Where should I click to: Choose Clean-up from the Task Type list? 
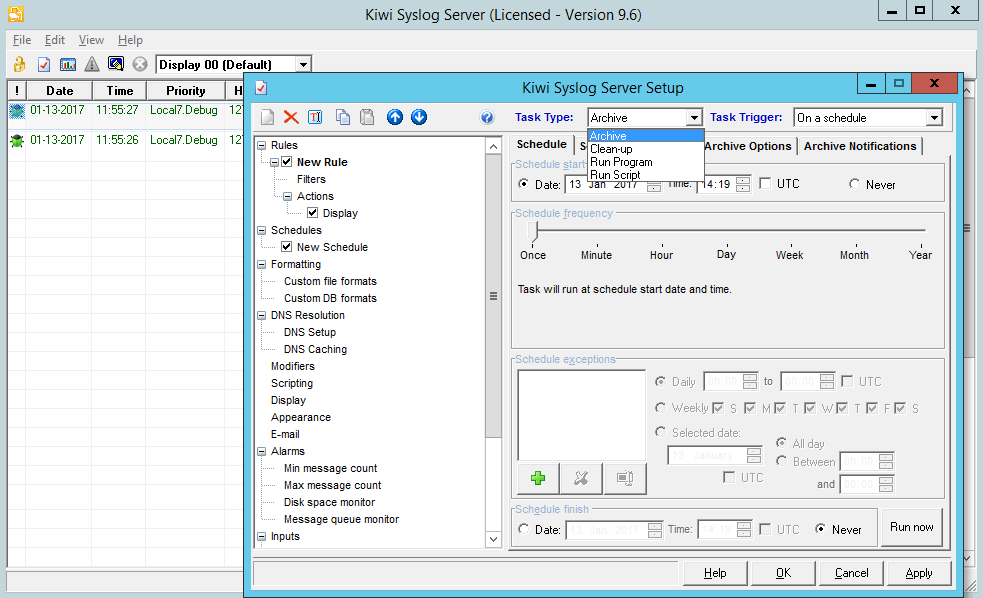[611, 149]
